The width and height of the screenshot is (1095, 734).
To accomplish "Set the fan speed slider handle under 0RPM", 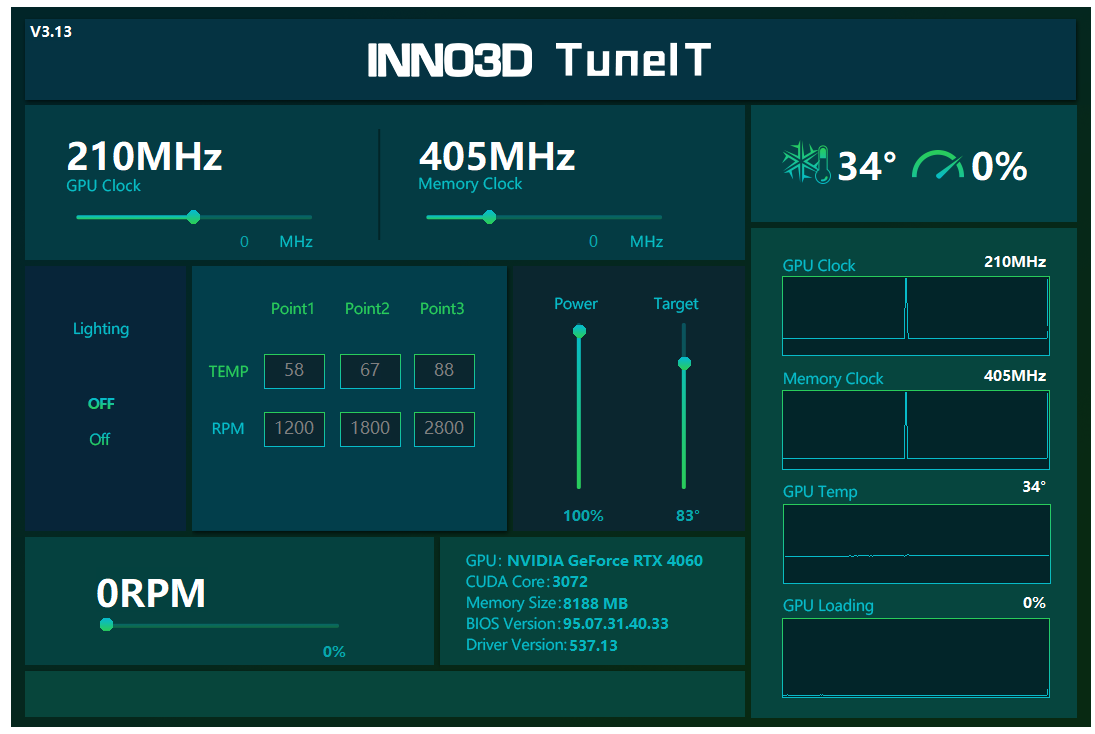I will pyautogui.click(x=106, y=624).
